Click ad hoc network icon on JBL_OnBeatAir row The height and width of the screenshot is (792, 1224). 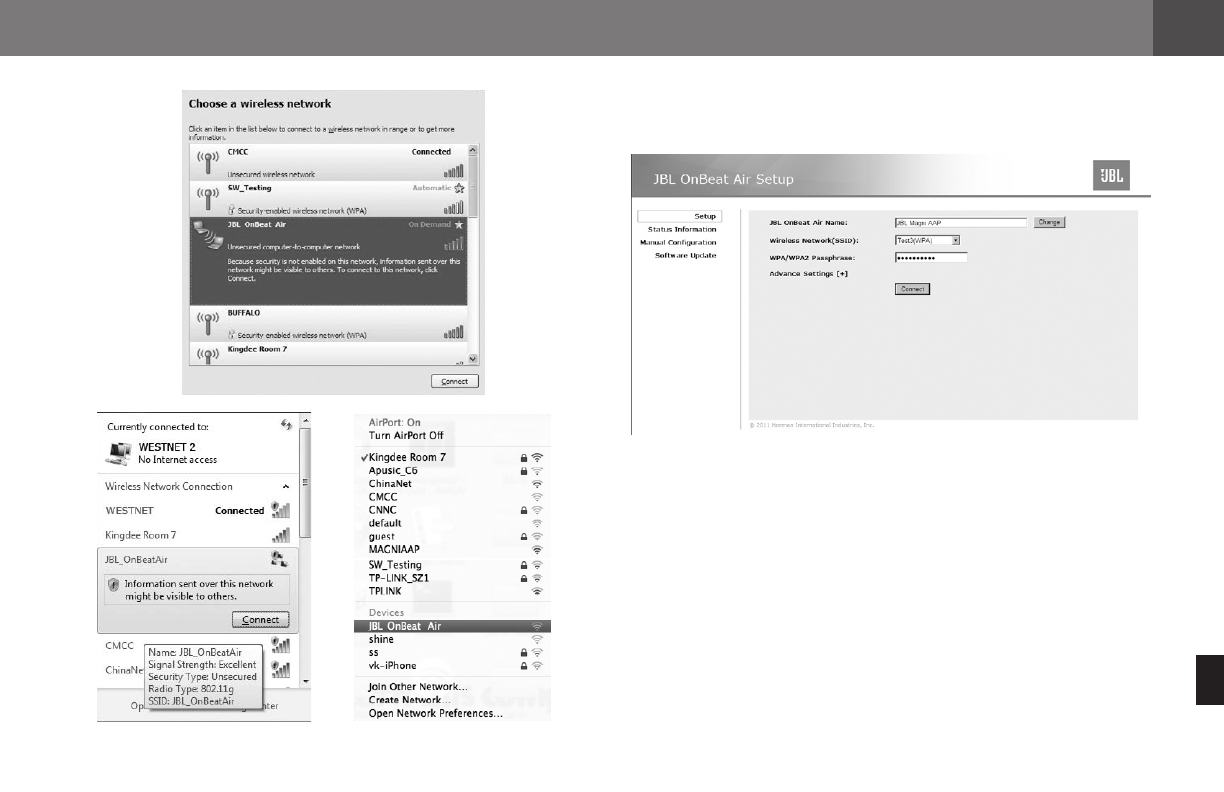281,561
